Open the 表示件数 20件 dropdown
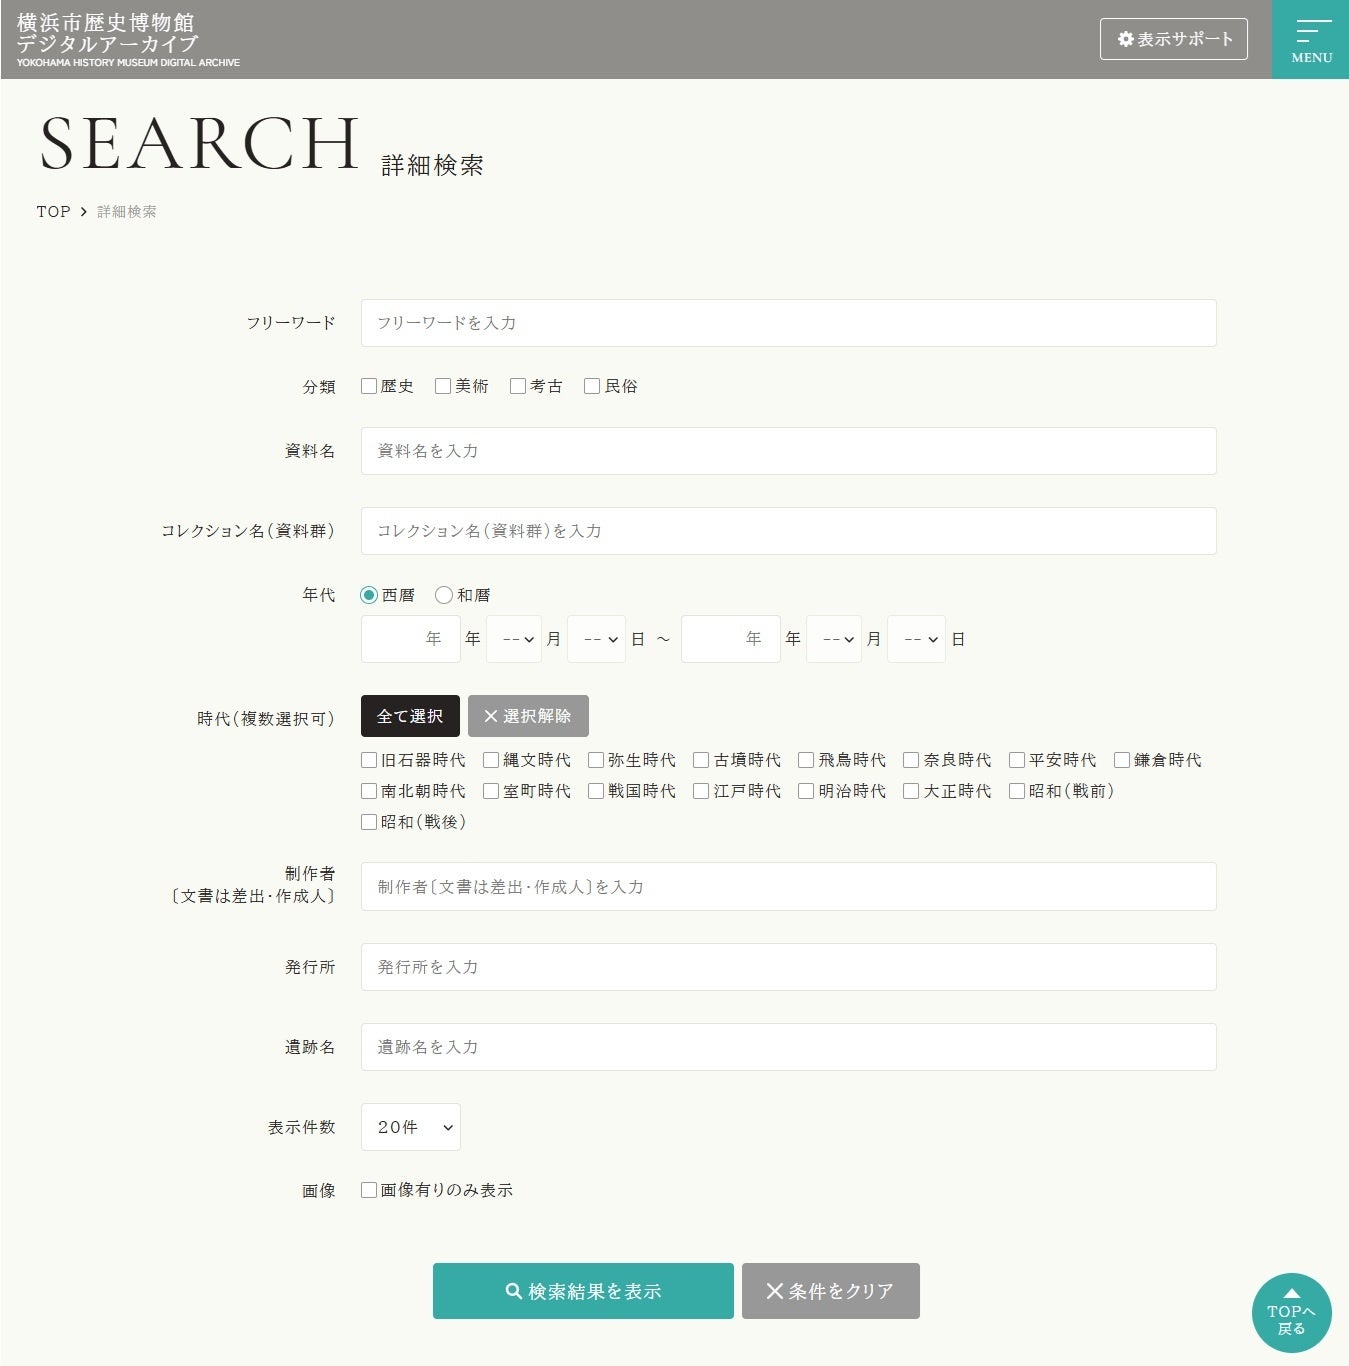Image resolution: width=1349 pixels, height=1366 pixels. click(x=411, y=1127)
